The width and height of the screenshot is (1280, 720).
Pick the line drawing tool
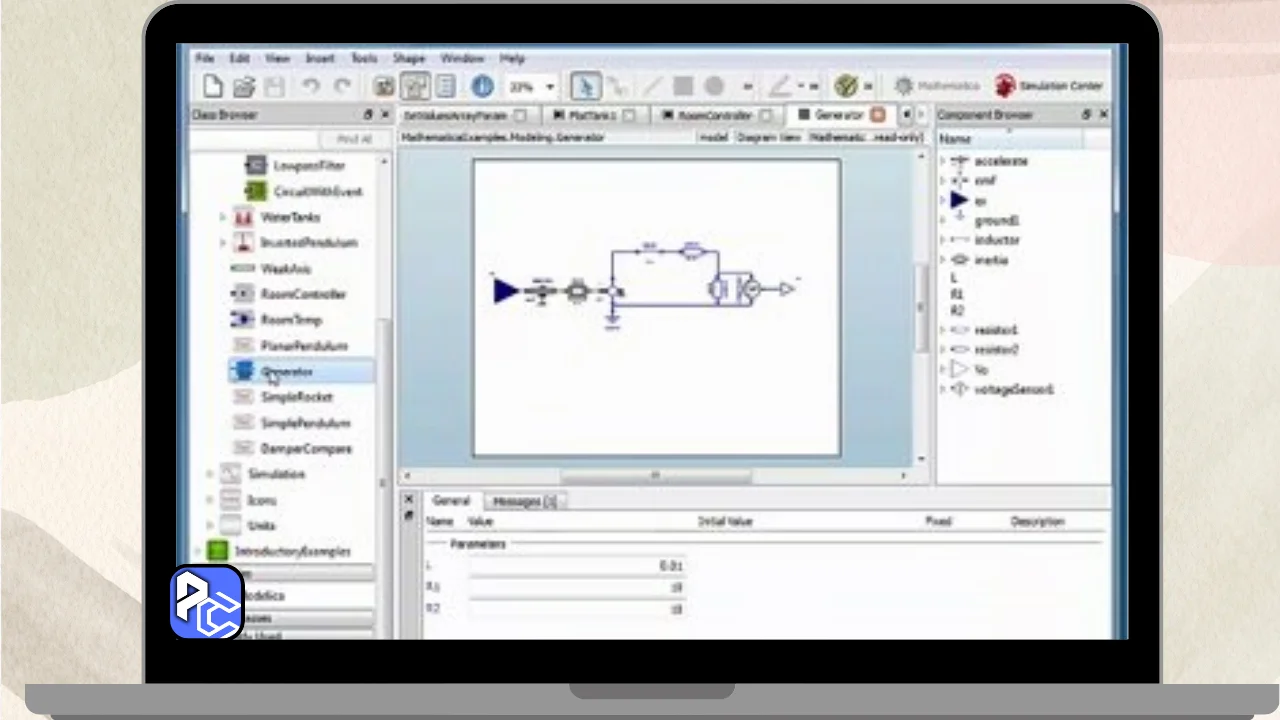651,87
